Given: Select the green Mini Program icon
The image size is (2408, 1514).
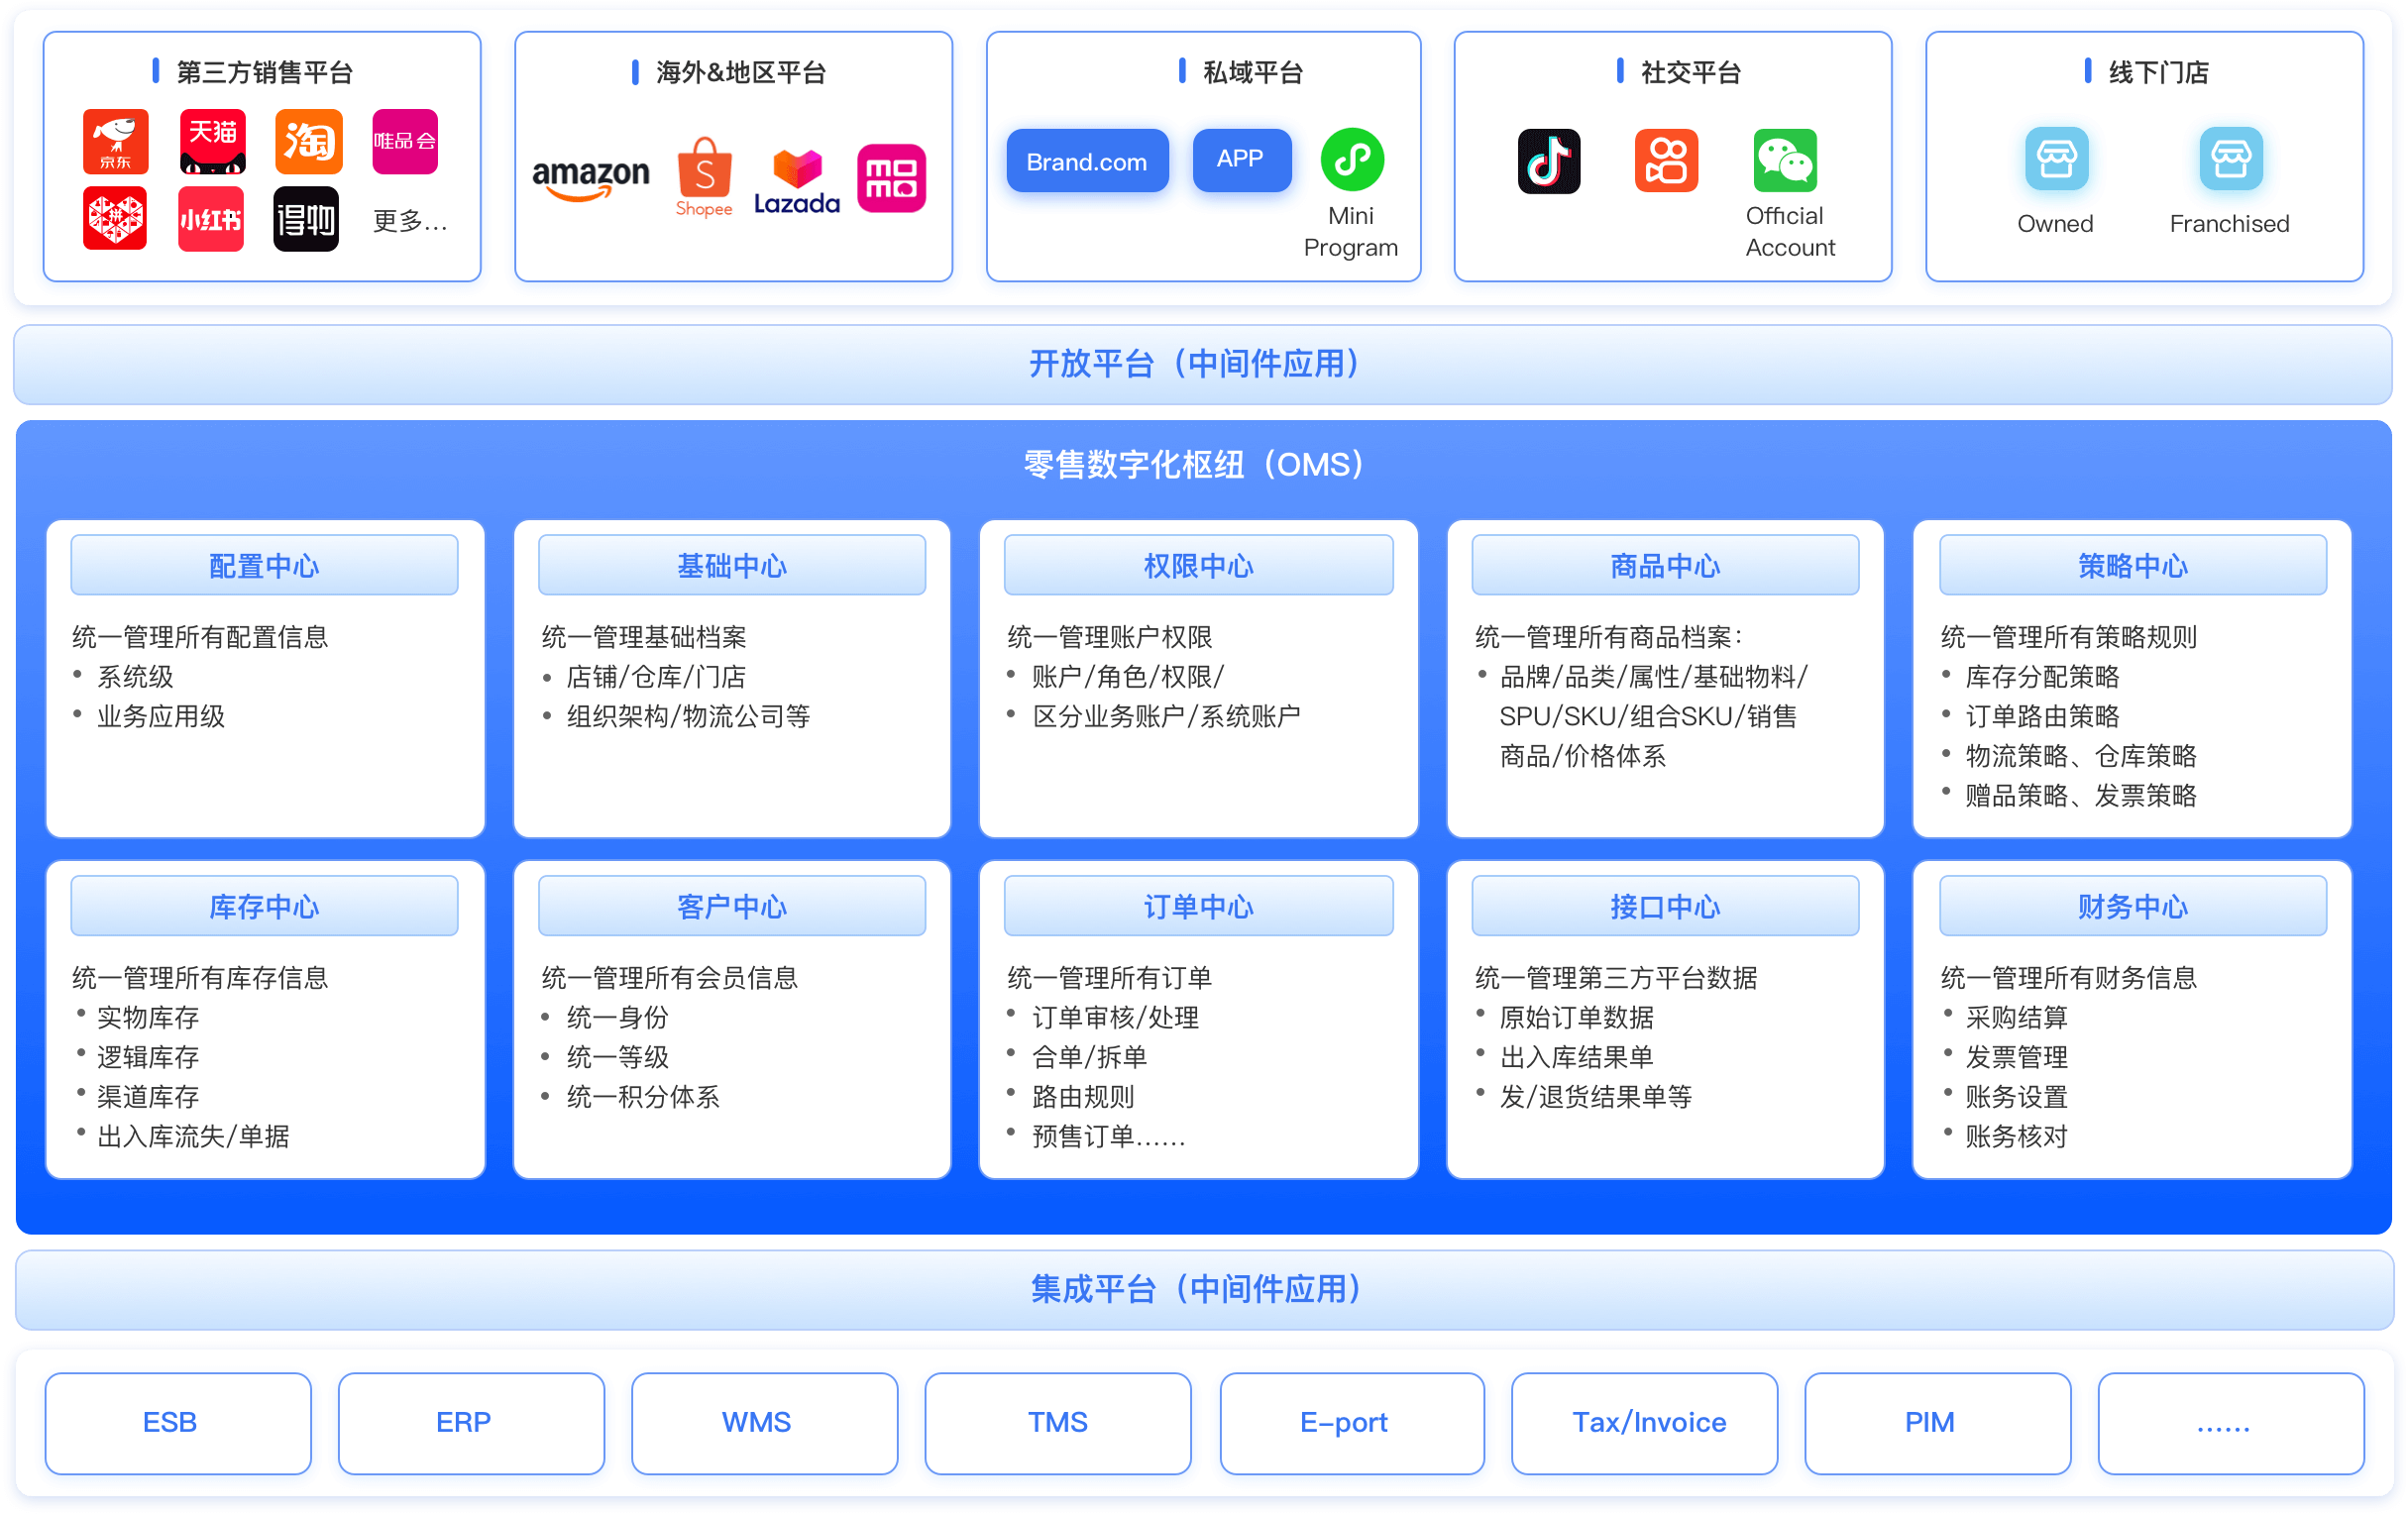Looking at the screenshot, I should click(1352, 159).
